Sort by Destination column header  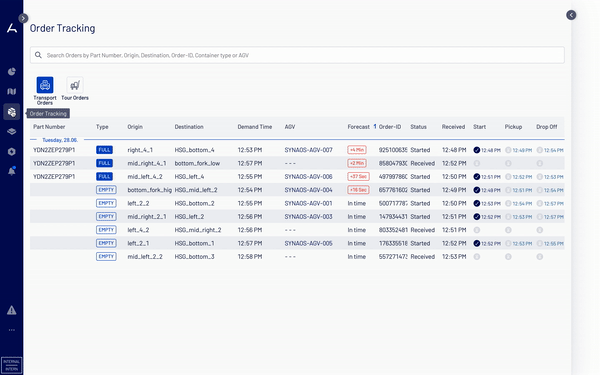(189, 127)
